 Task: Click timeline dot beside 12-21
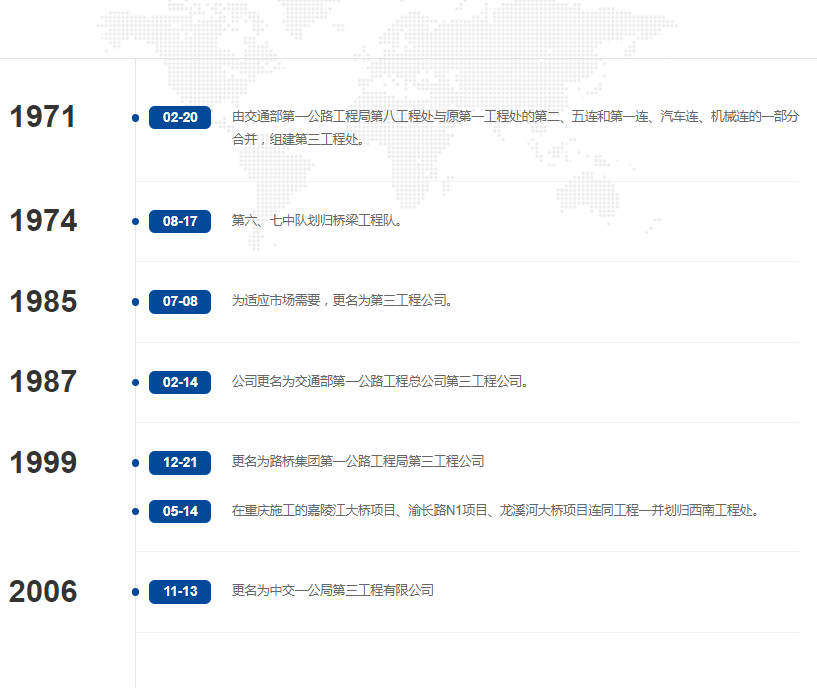point(135,463)
